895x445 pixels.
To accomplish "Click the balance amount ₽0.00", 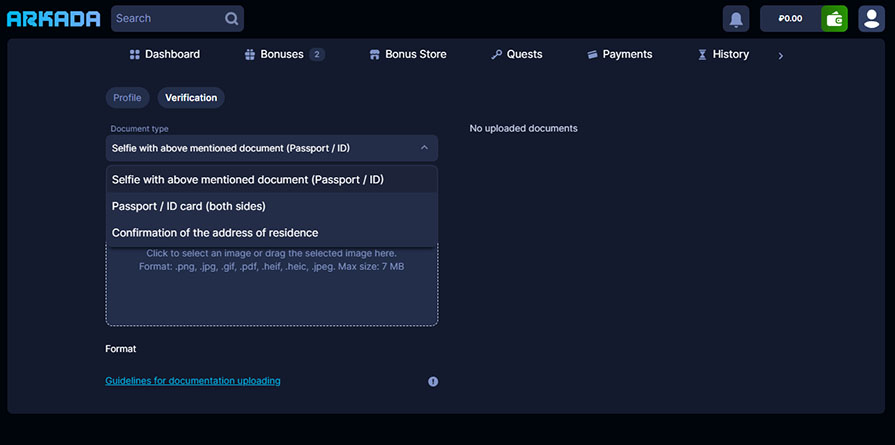I will (790, 19).
